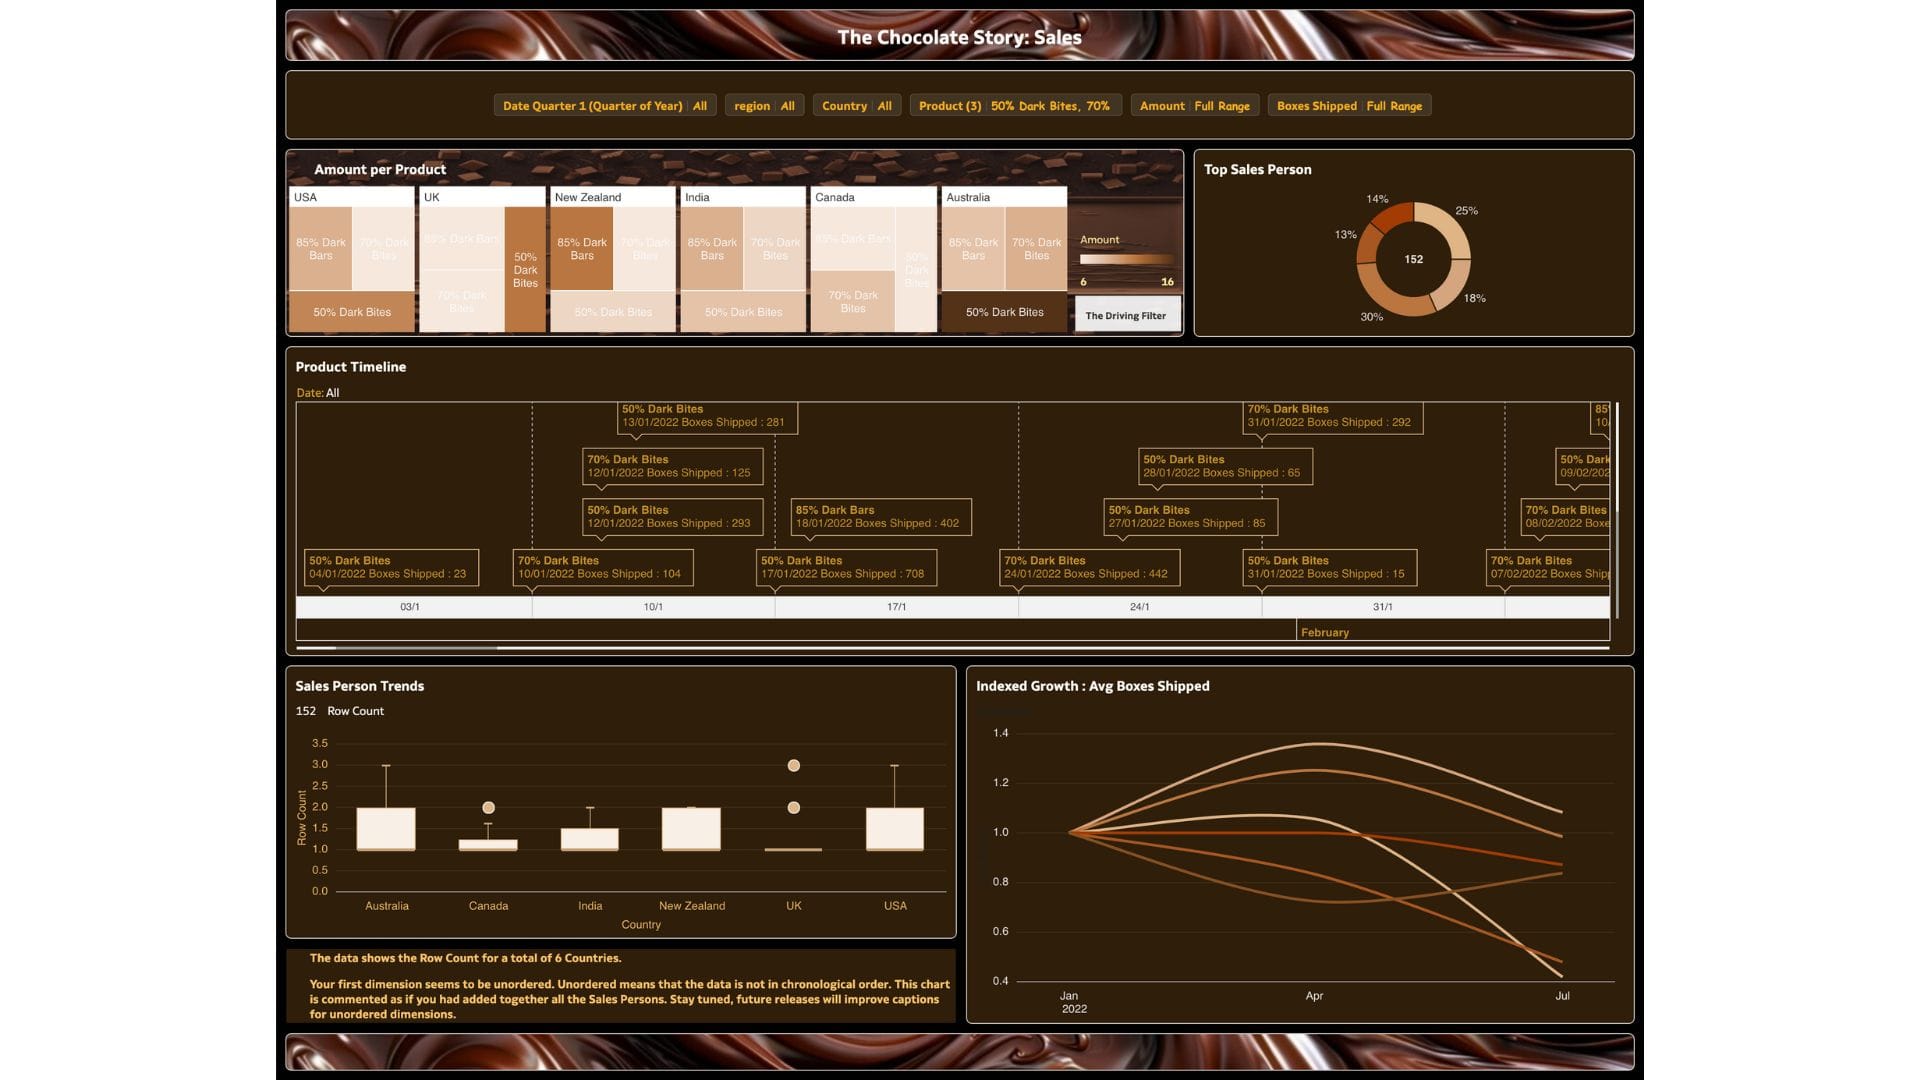Image resolution: width=1920 pixels, height=1080 pixels.
Task: Click timeline event 17/01/2022 Boxes Shipped 708
Action: (846, 568)
